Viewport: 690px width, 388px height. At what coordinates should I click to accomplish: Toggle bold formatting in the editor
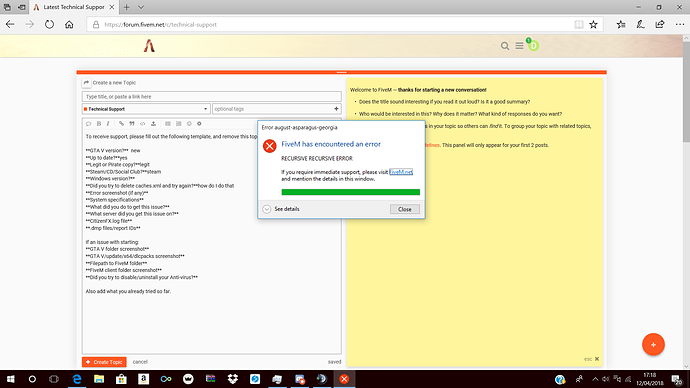(x=99, y=124)
